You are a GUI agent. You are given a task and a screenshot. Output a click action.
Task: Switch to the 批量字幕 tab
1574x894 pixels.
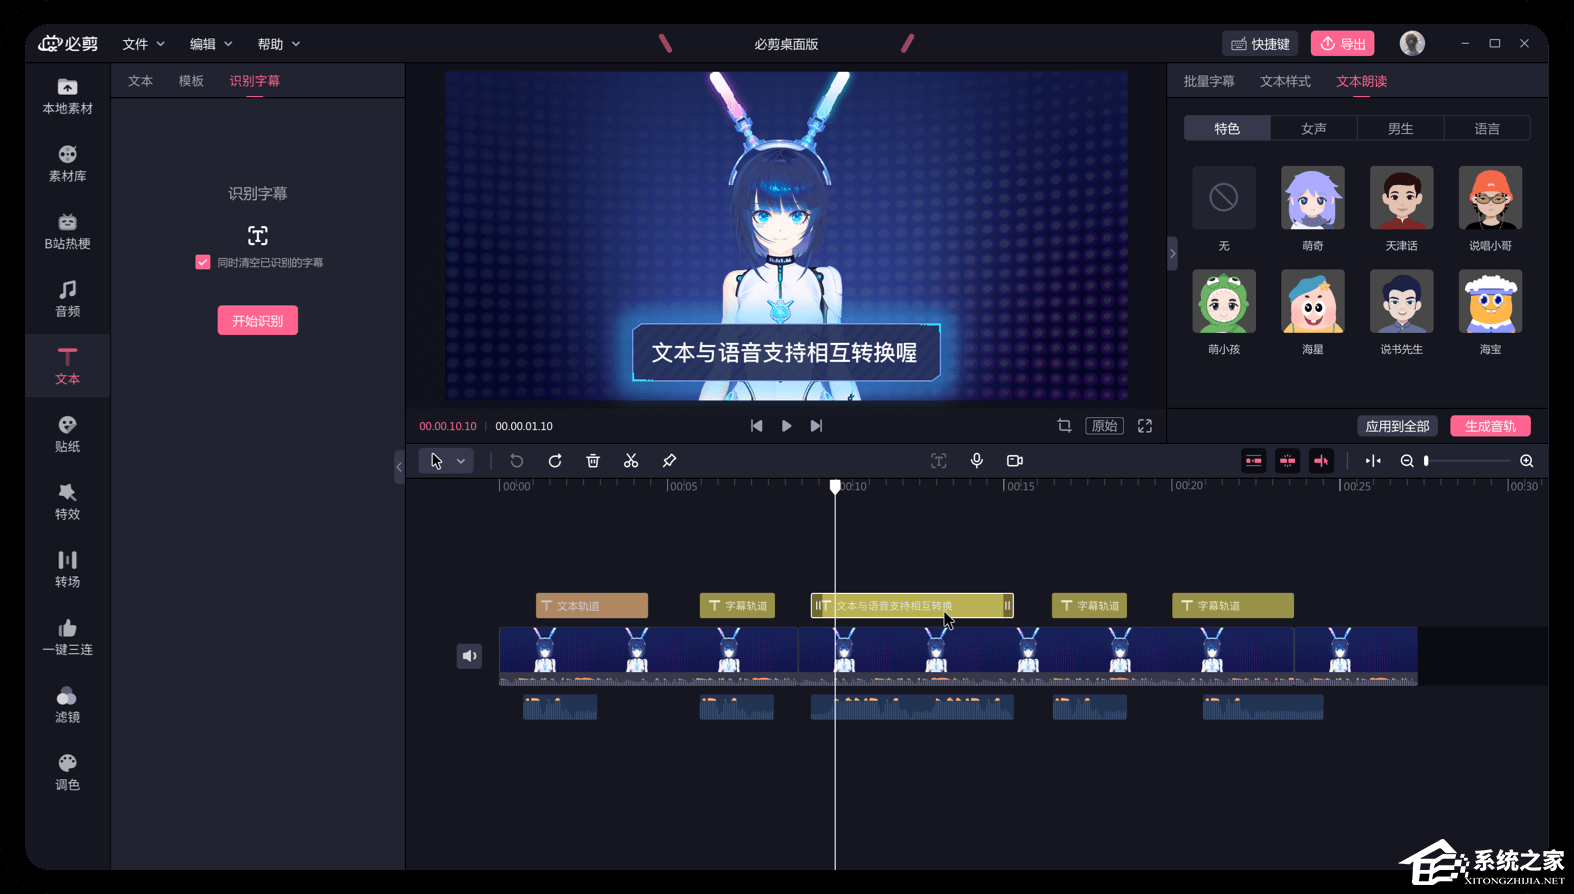[x=1209, y=81]
